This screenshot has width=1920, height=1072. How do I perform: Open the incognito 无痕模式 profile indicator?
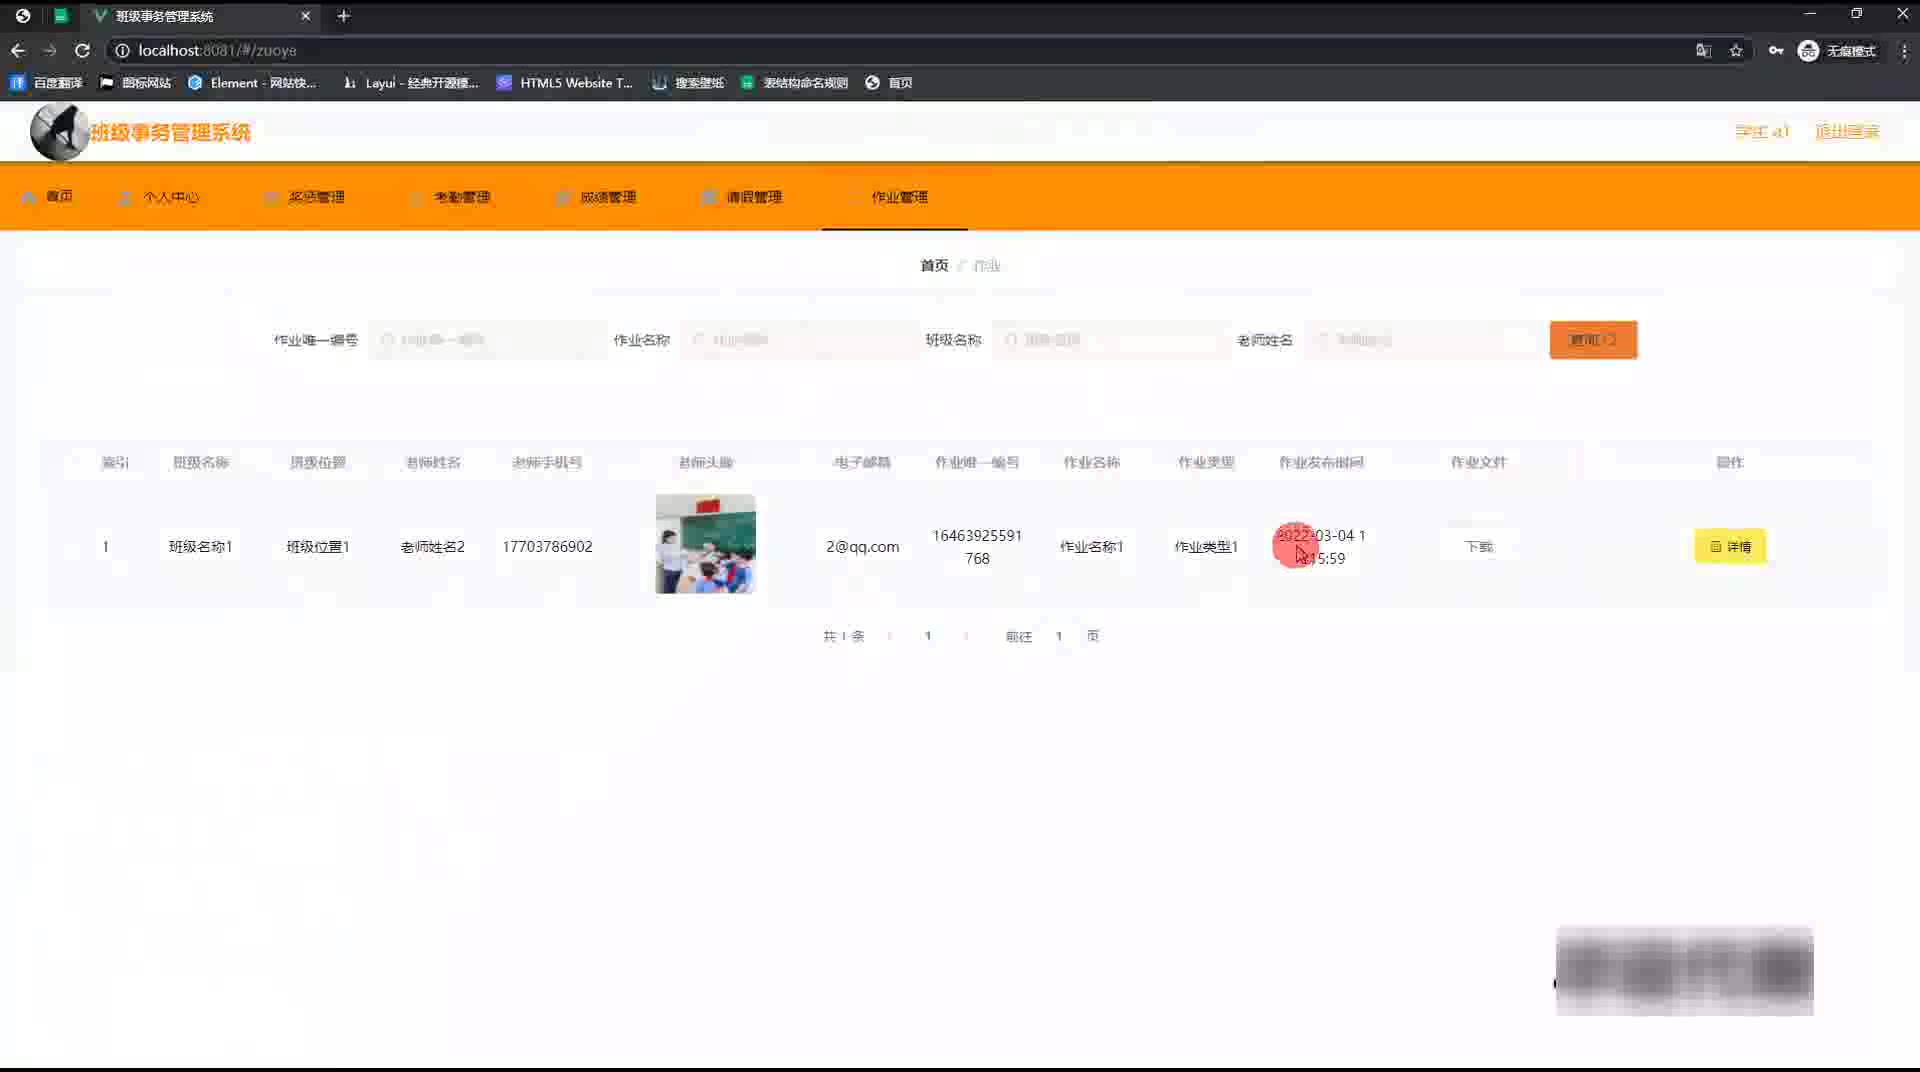point(1837,50)
